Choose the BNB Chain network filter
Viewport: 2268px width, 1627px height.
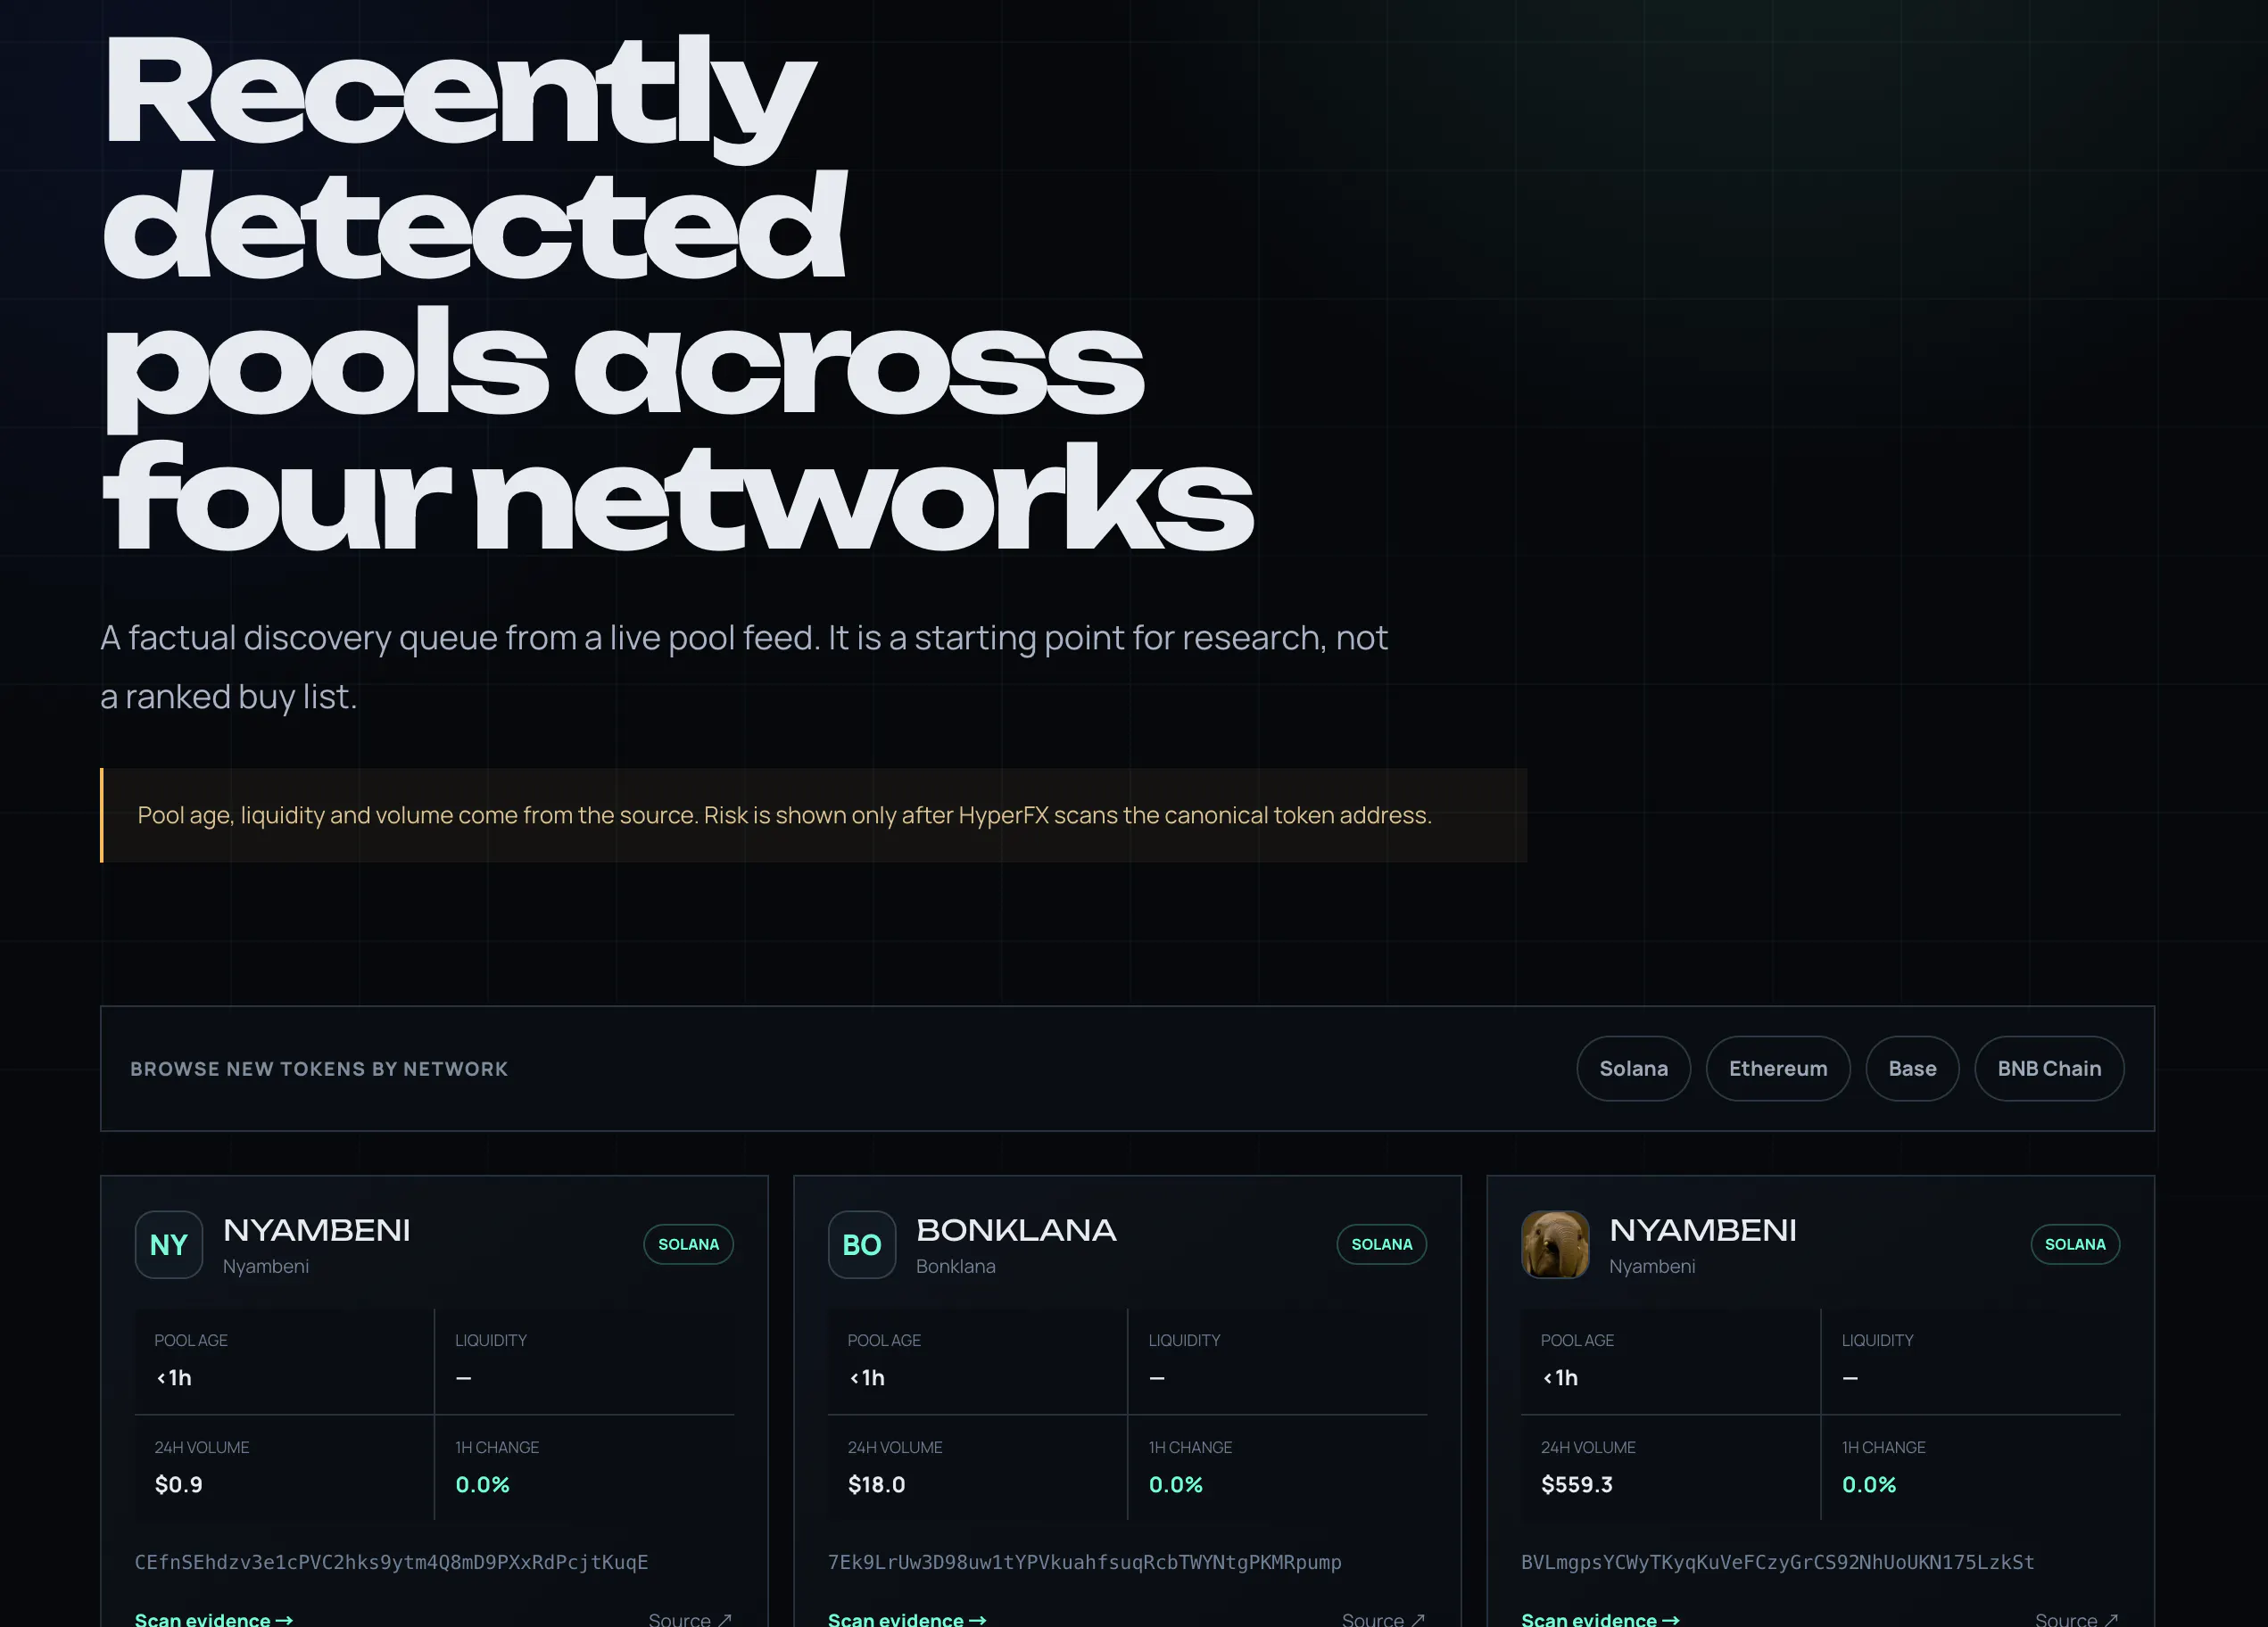[2048, 1068]
